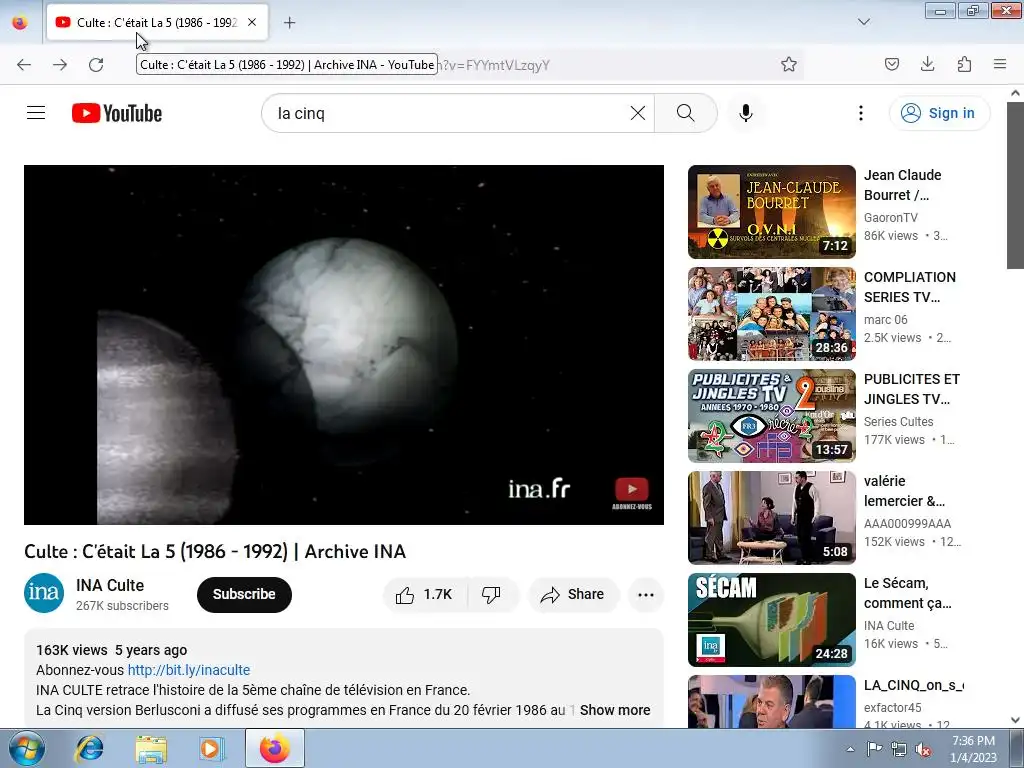Open Publicites et Jingles TV thumbnail
The image size is (1024, 768).
point(771,415)
